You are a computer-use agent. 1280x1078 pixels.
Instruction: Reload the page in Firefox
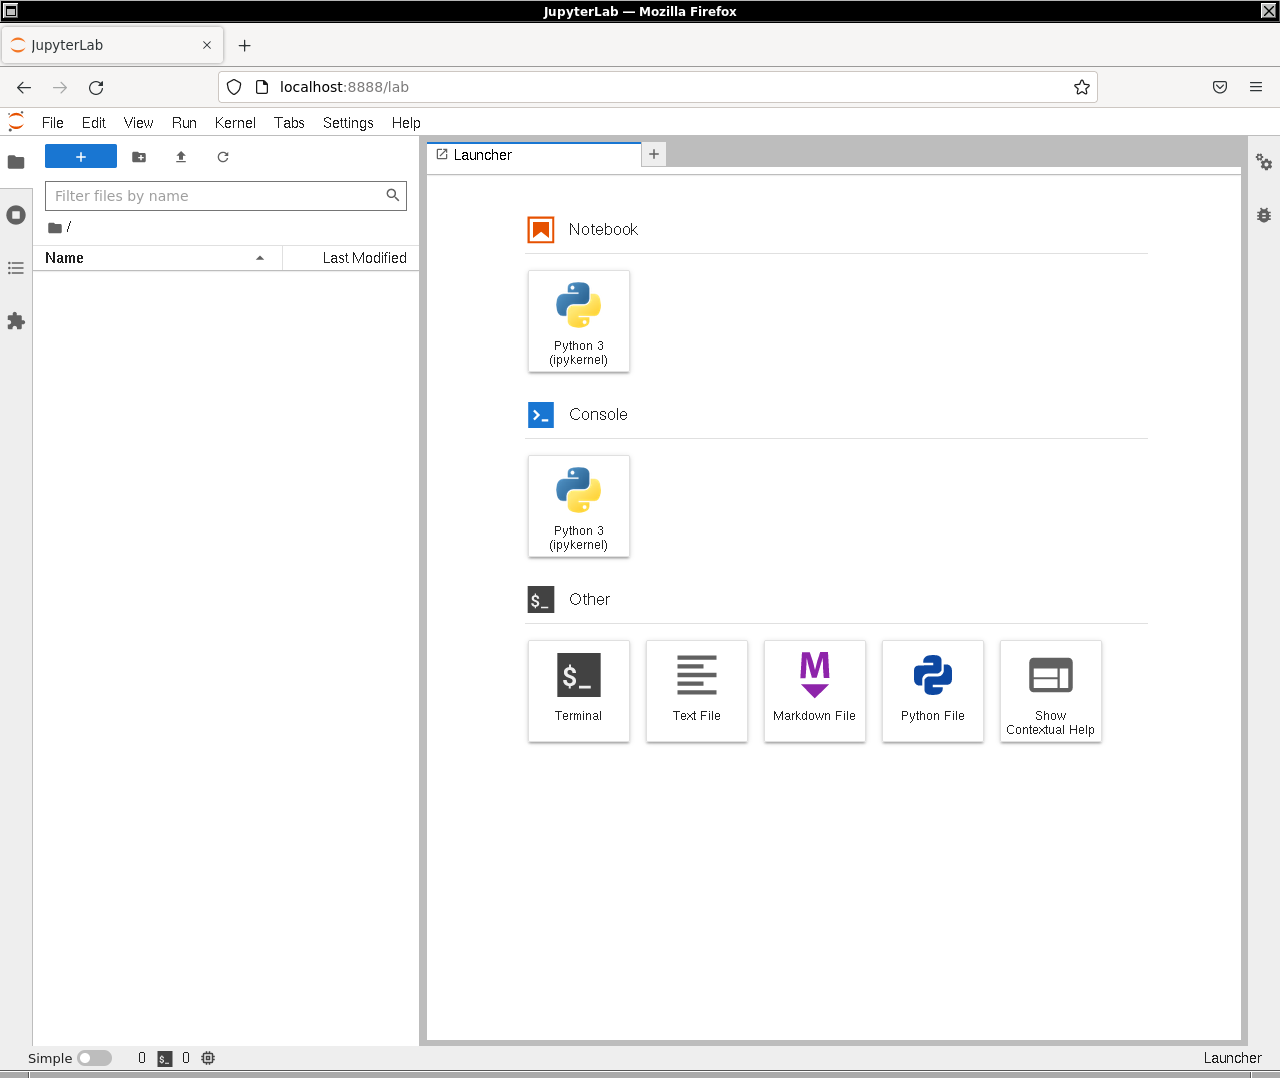pos(96,87)
